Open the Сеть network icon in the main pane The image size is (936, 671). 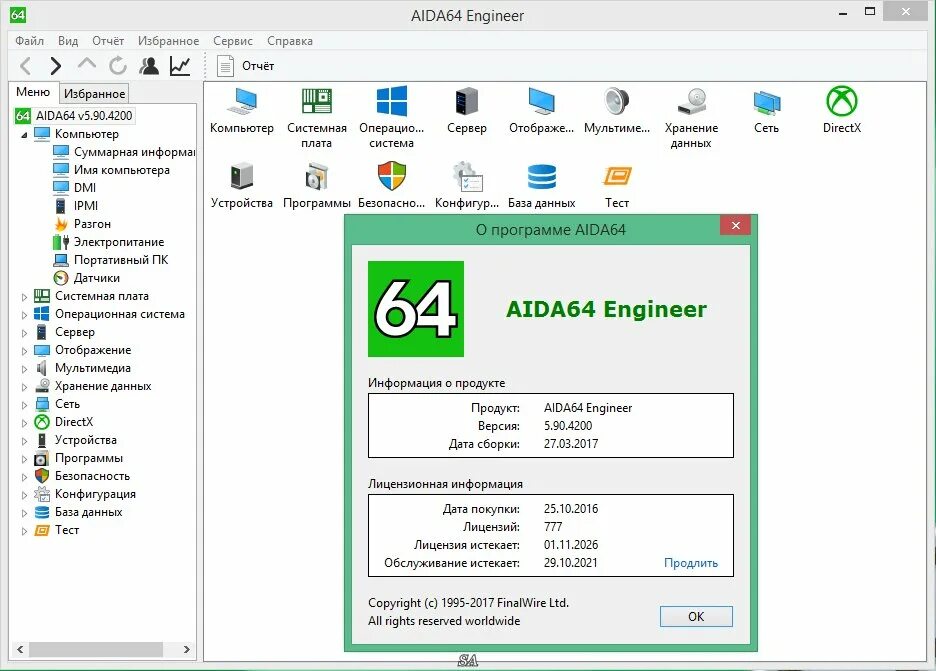766,102
